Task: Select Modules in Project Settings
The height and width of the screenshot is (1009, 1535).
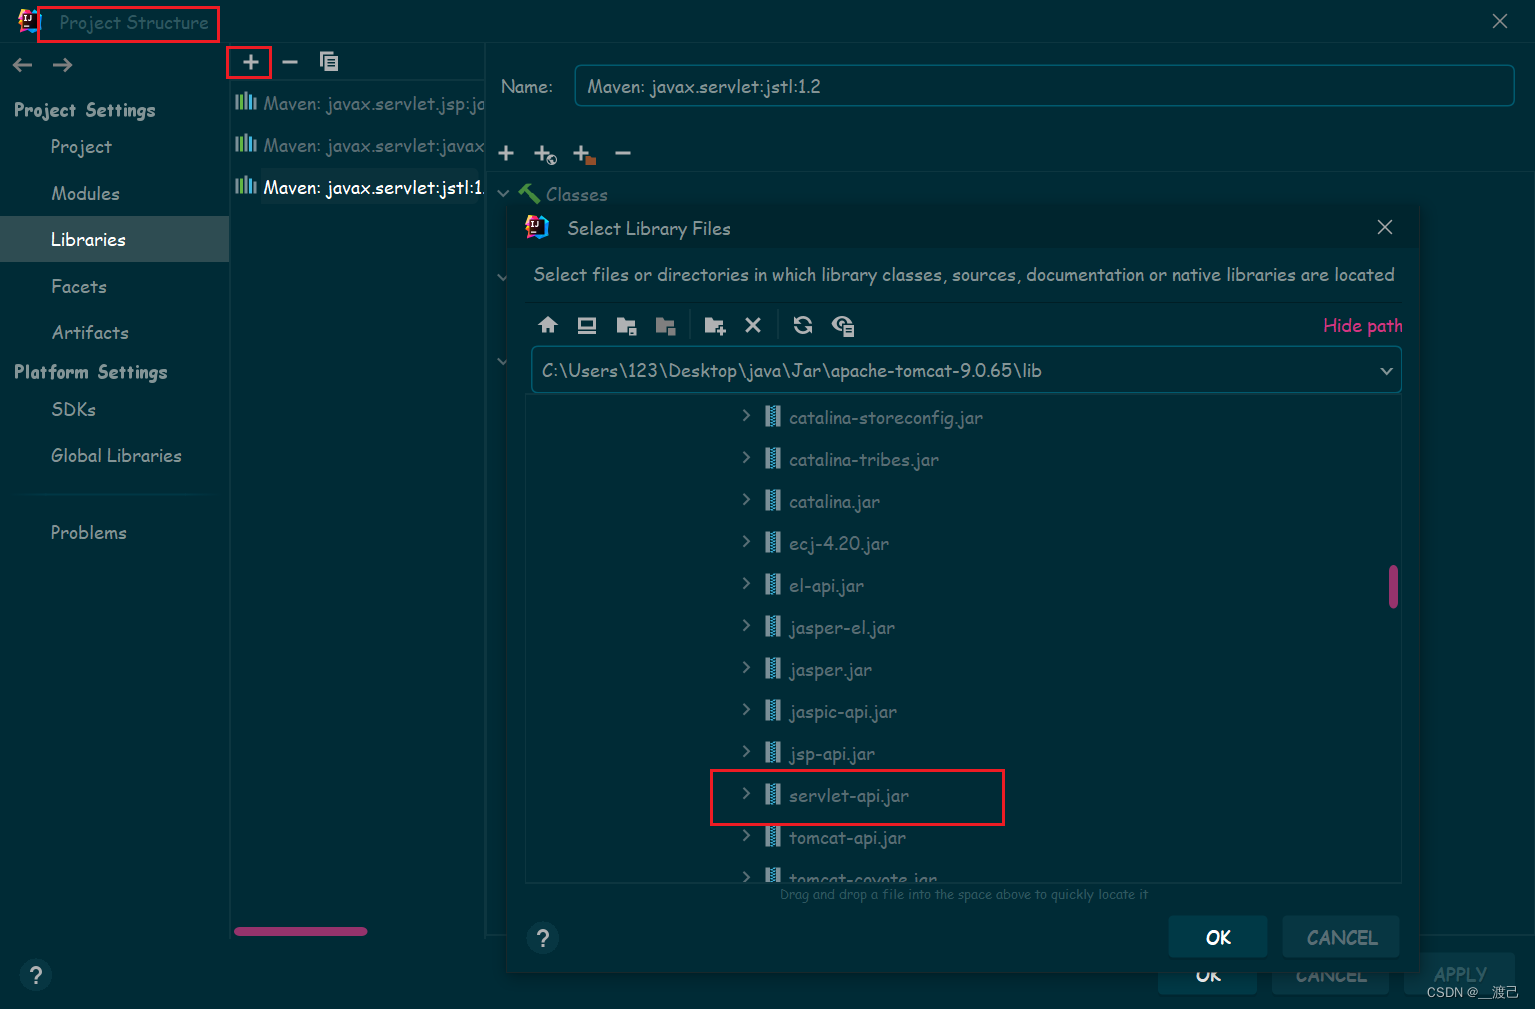Action: coord(85,193)
